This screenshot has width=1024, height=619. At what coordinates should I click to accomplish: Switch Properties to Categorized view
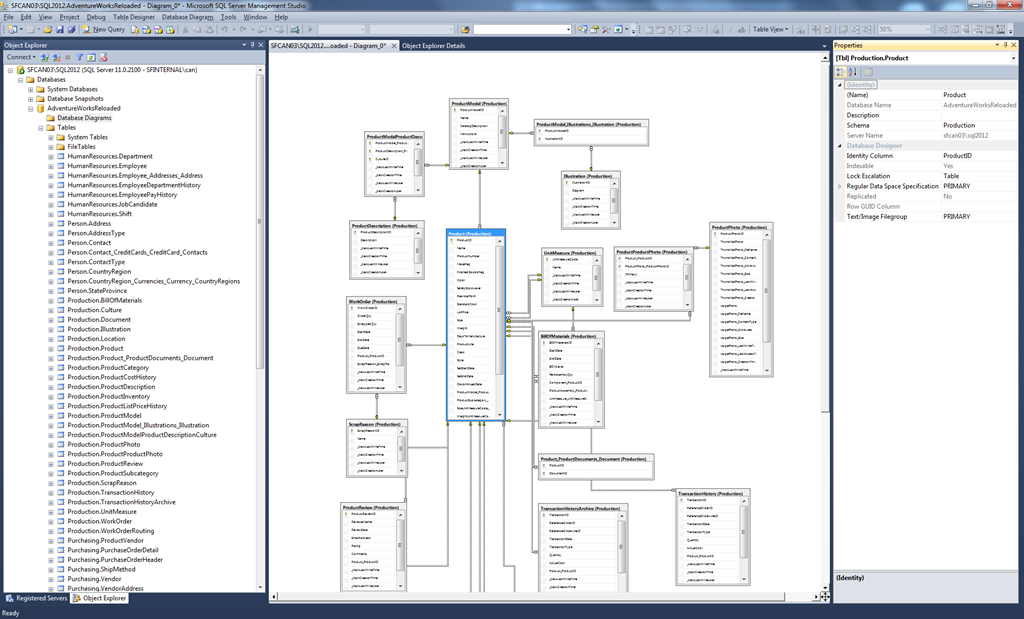pyautogui.click(x=841, y=72)
